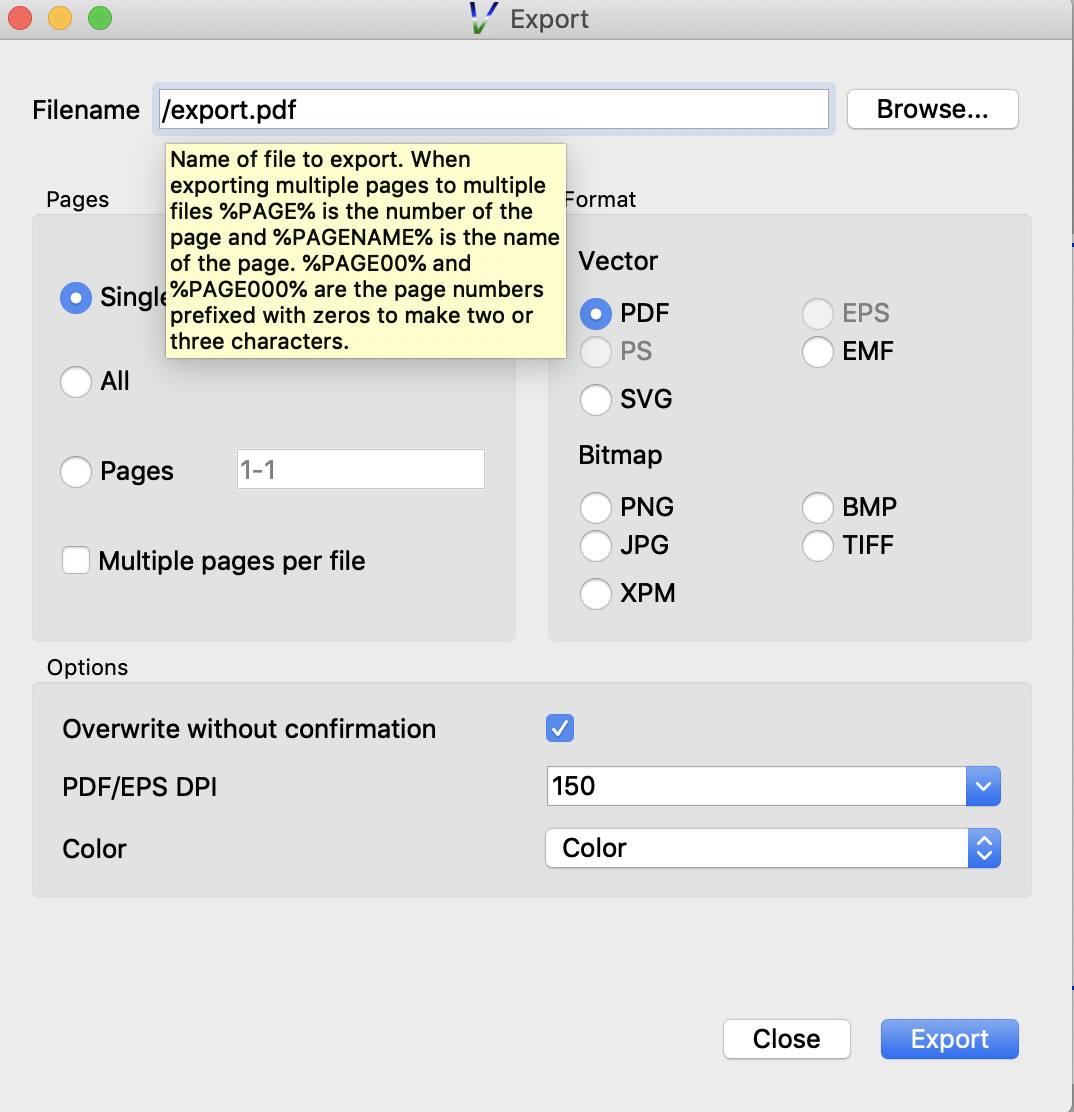Enable Multiple pages per file checkbox
Image resolution: width=1074 pixels, height=1112 pixels.
(x=76, y=560)
